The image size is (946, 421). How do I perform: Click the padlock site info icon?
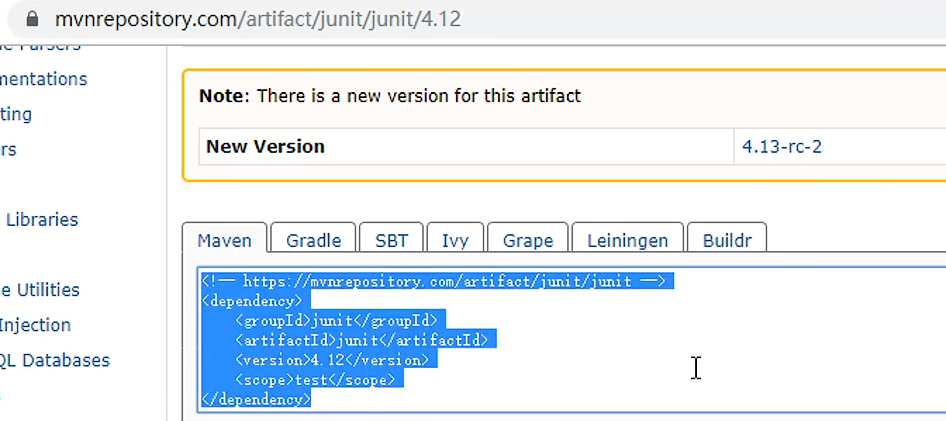point(32,19)
